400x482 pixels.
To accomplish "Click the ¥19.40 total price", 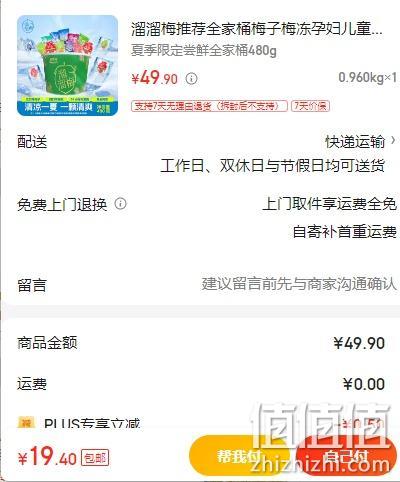I will (x=47, y=457).
